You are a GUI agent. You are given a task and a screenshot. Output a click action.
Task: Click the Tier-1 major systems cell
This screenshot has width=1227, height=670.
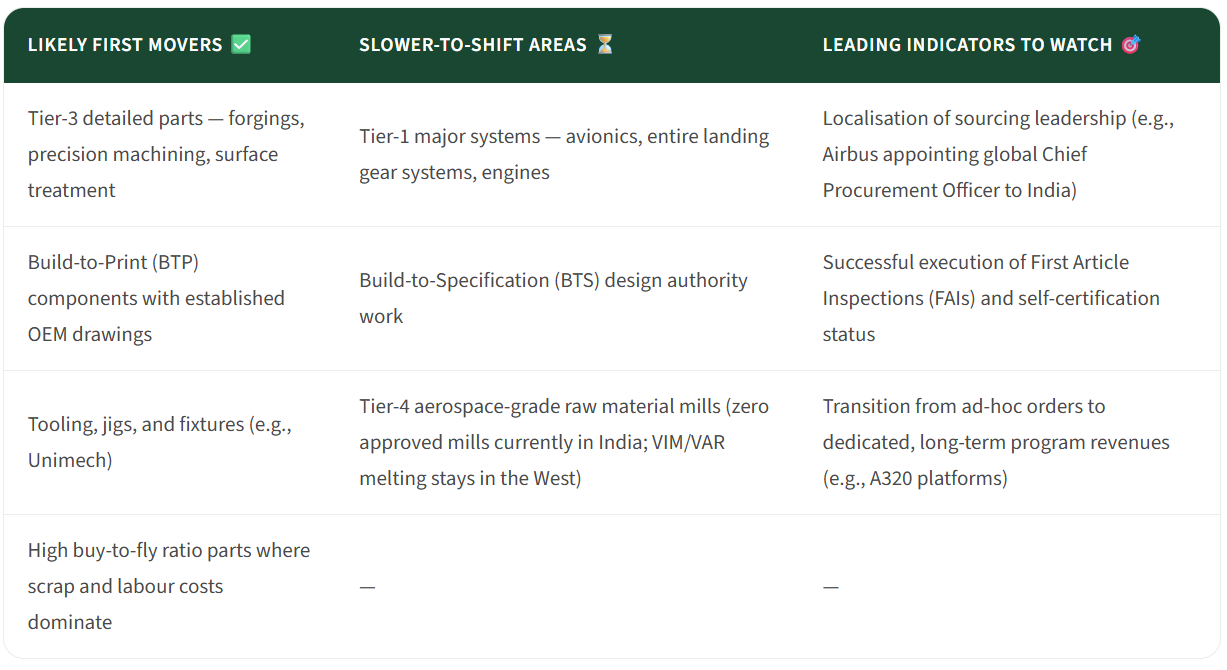coord(564,154)
